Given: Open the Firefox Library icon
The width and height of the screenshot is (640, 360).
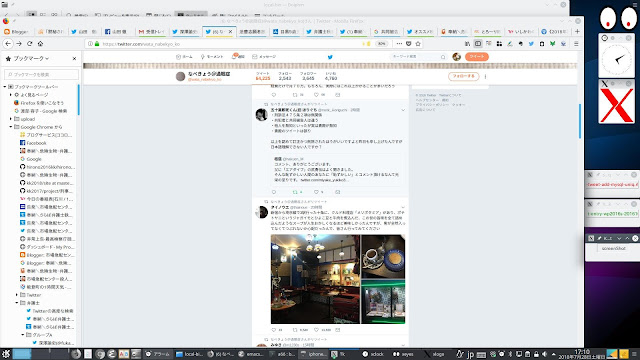Looking at the screenshot, I should pyautogui.click(x=467, y=44).
